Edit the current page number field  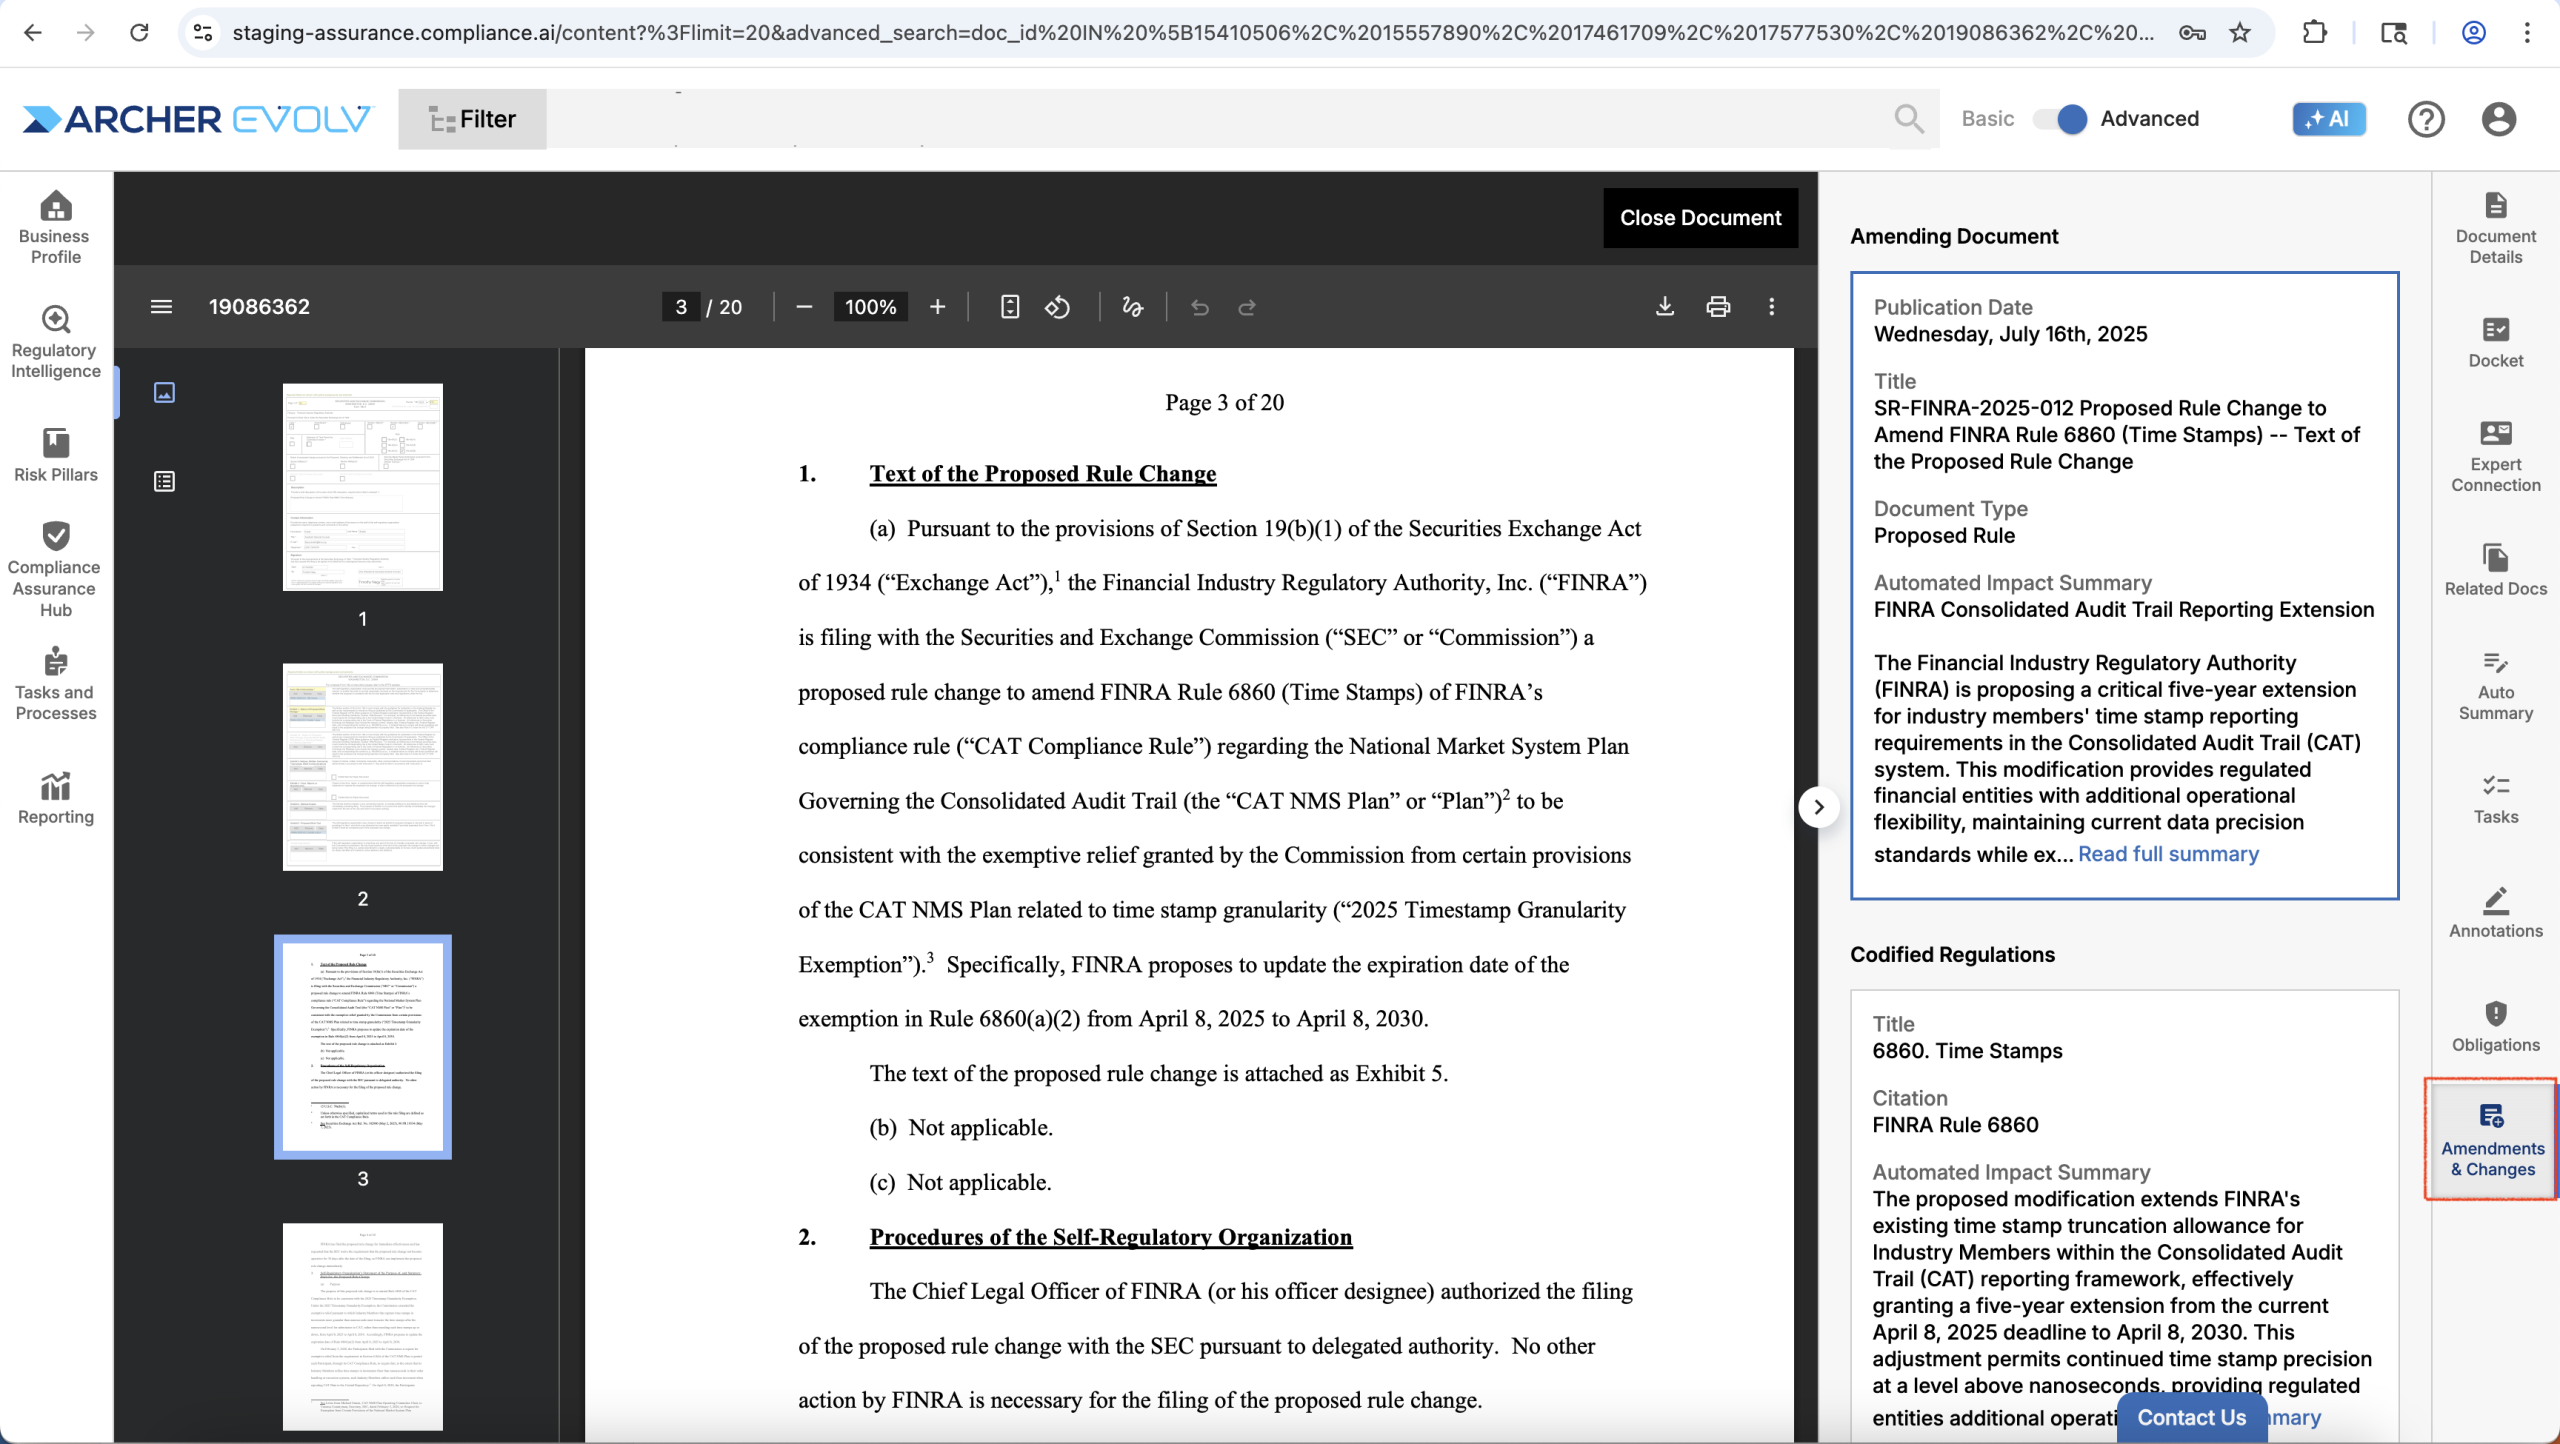[681, 307]
